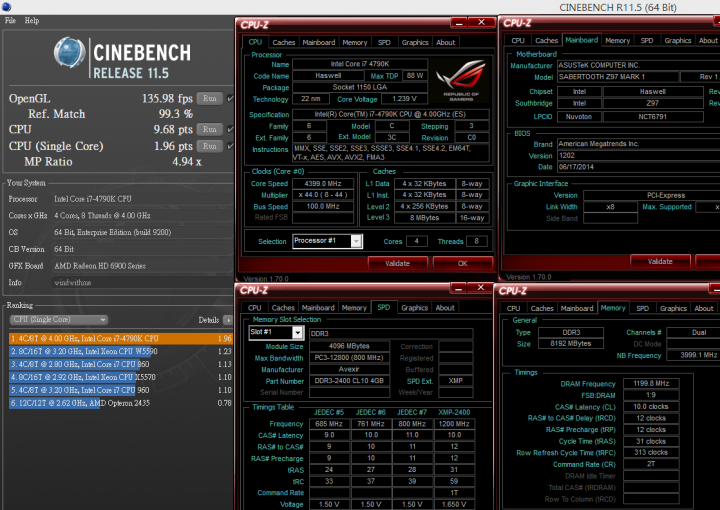Switch to Graphics tab in CPU-Z processor window

(415, 42)
